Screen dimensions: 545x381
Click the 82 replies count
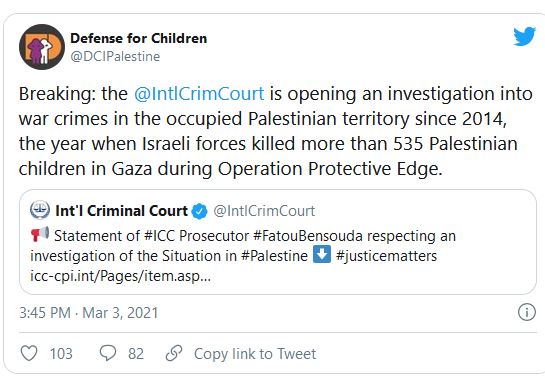click(x=136, y=354)
